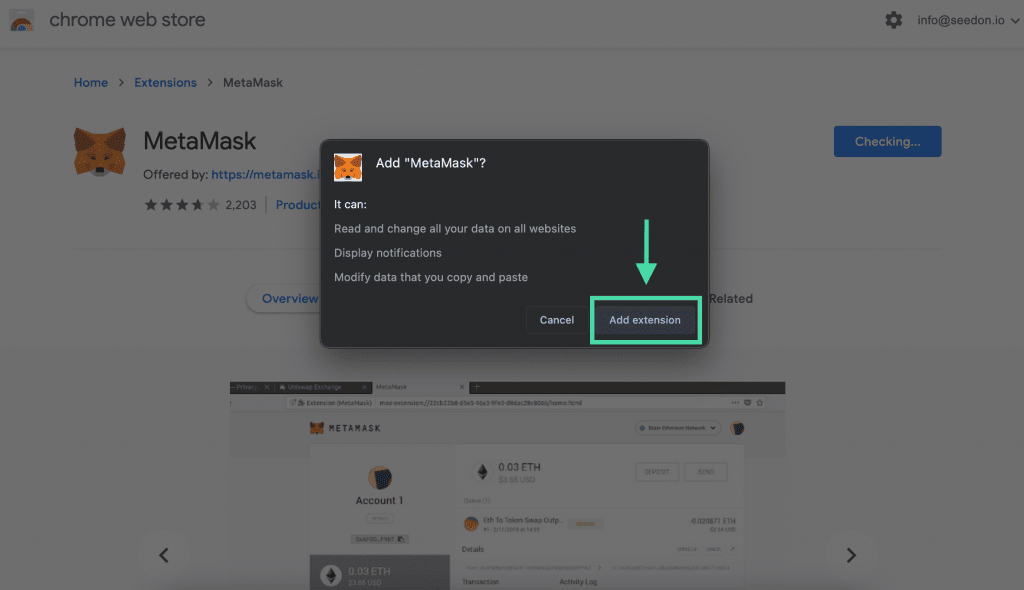Click the large MetaMask fox logo on the store page
The image size is (1024, 590).
99,152
